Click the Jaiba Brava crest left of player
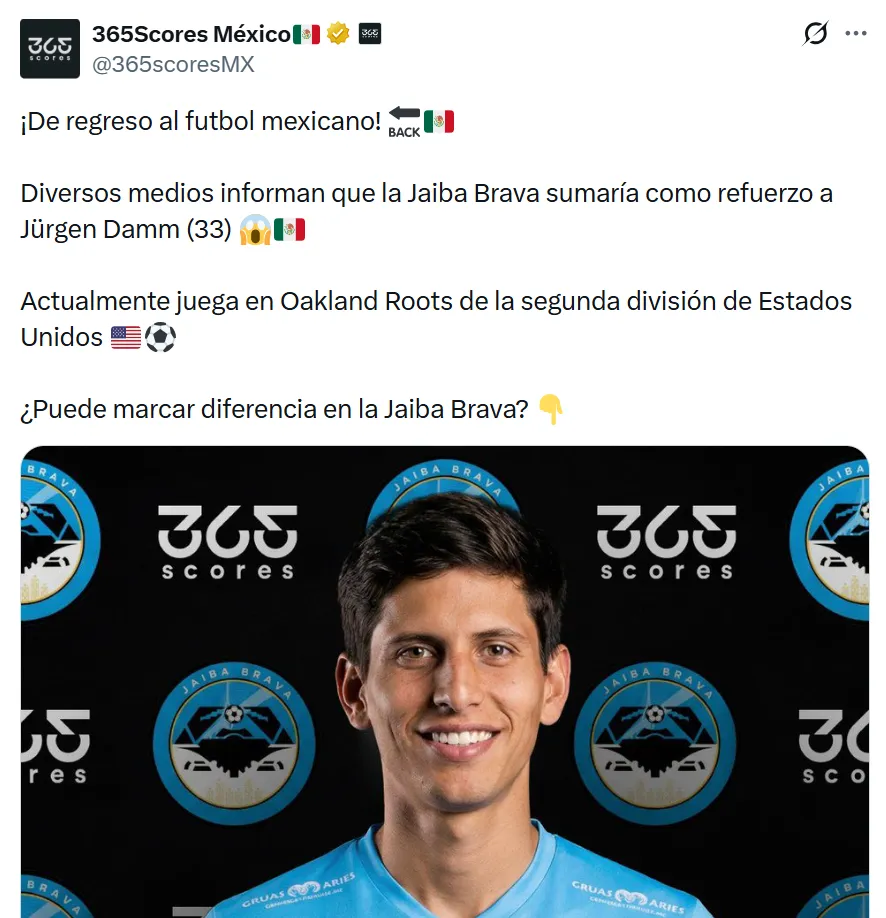886x918 pixels. [234, 744]
